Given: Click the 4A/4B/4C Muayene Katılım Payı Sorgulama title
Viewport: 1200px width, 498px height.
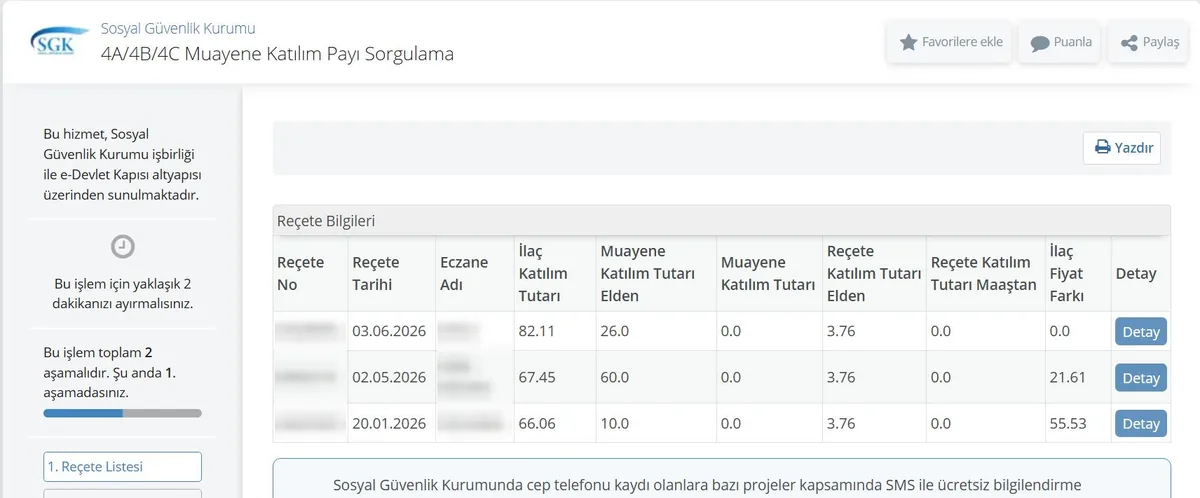Looking at the screenshot, I should 277,54.
